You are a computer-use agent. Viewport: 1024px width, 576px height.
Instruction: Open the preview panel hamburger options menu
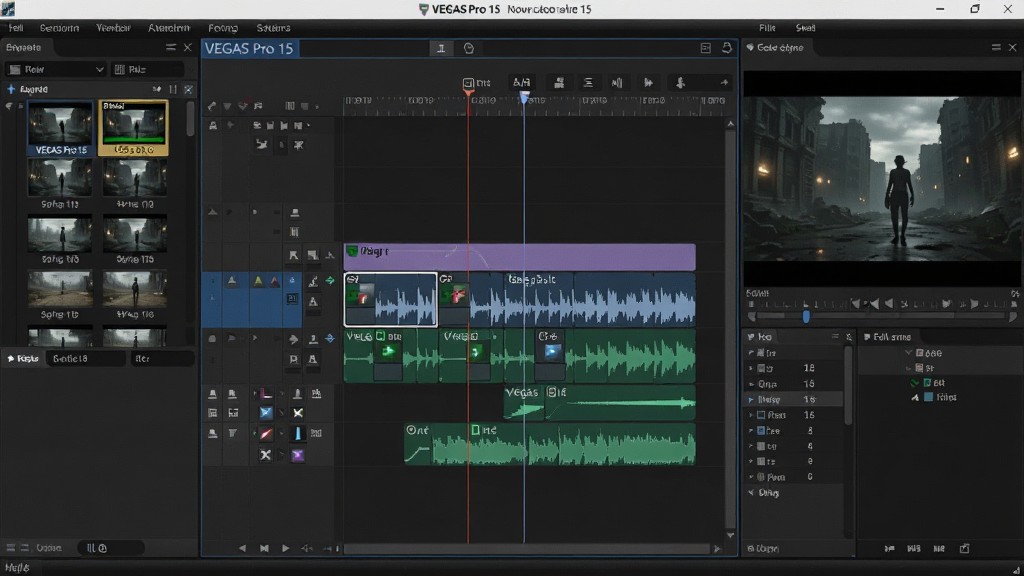coord(996,48)
